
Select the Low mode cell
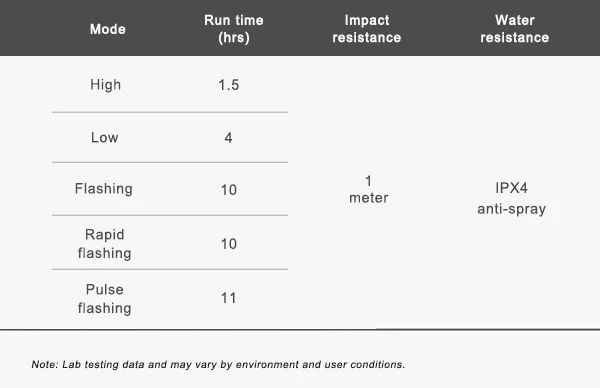coord(104,137)
